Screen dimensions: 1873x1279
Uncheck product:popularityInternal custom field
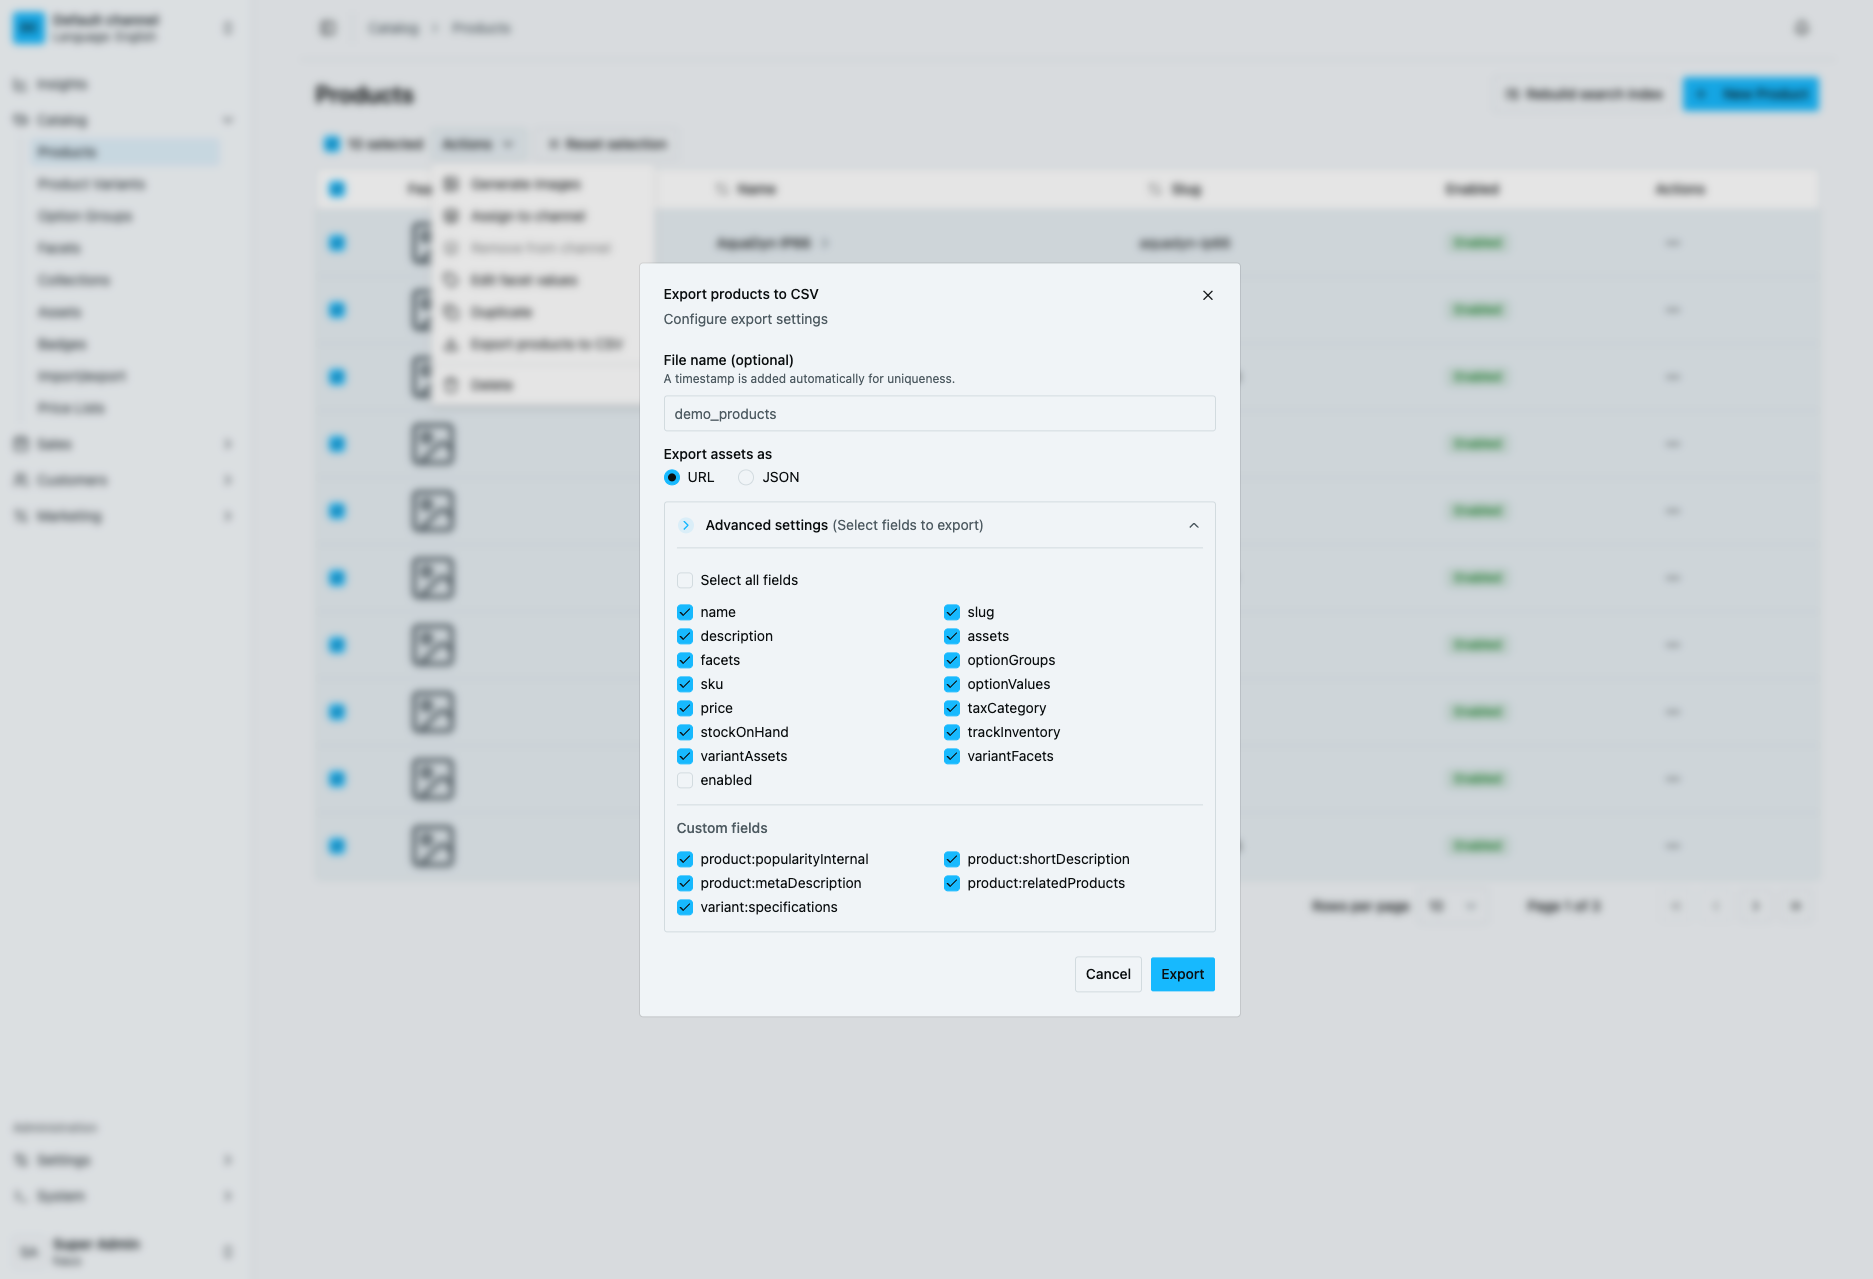685,859
